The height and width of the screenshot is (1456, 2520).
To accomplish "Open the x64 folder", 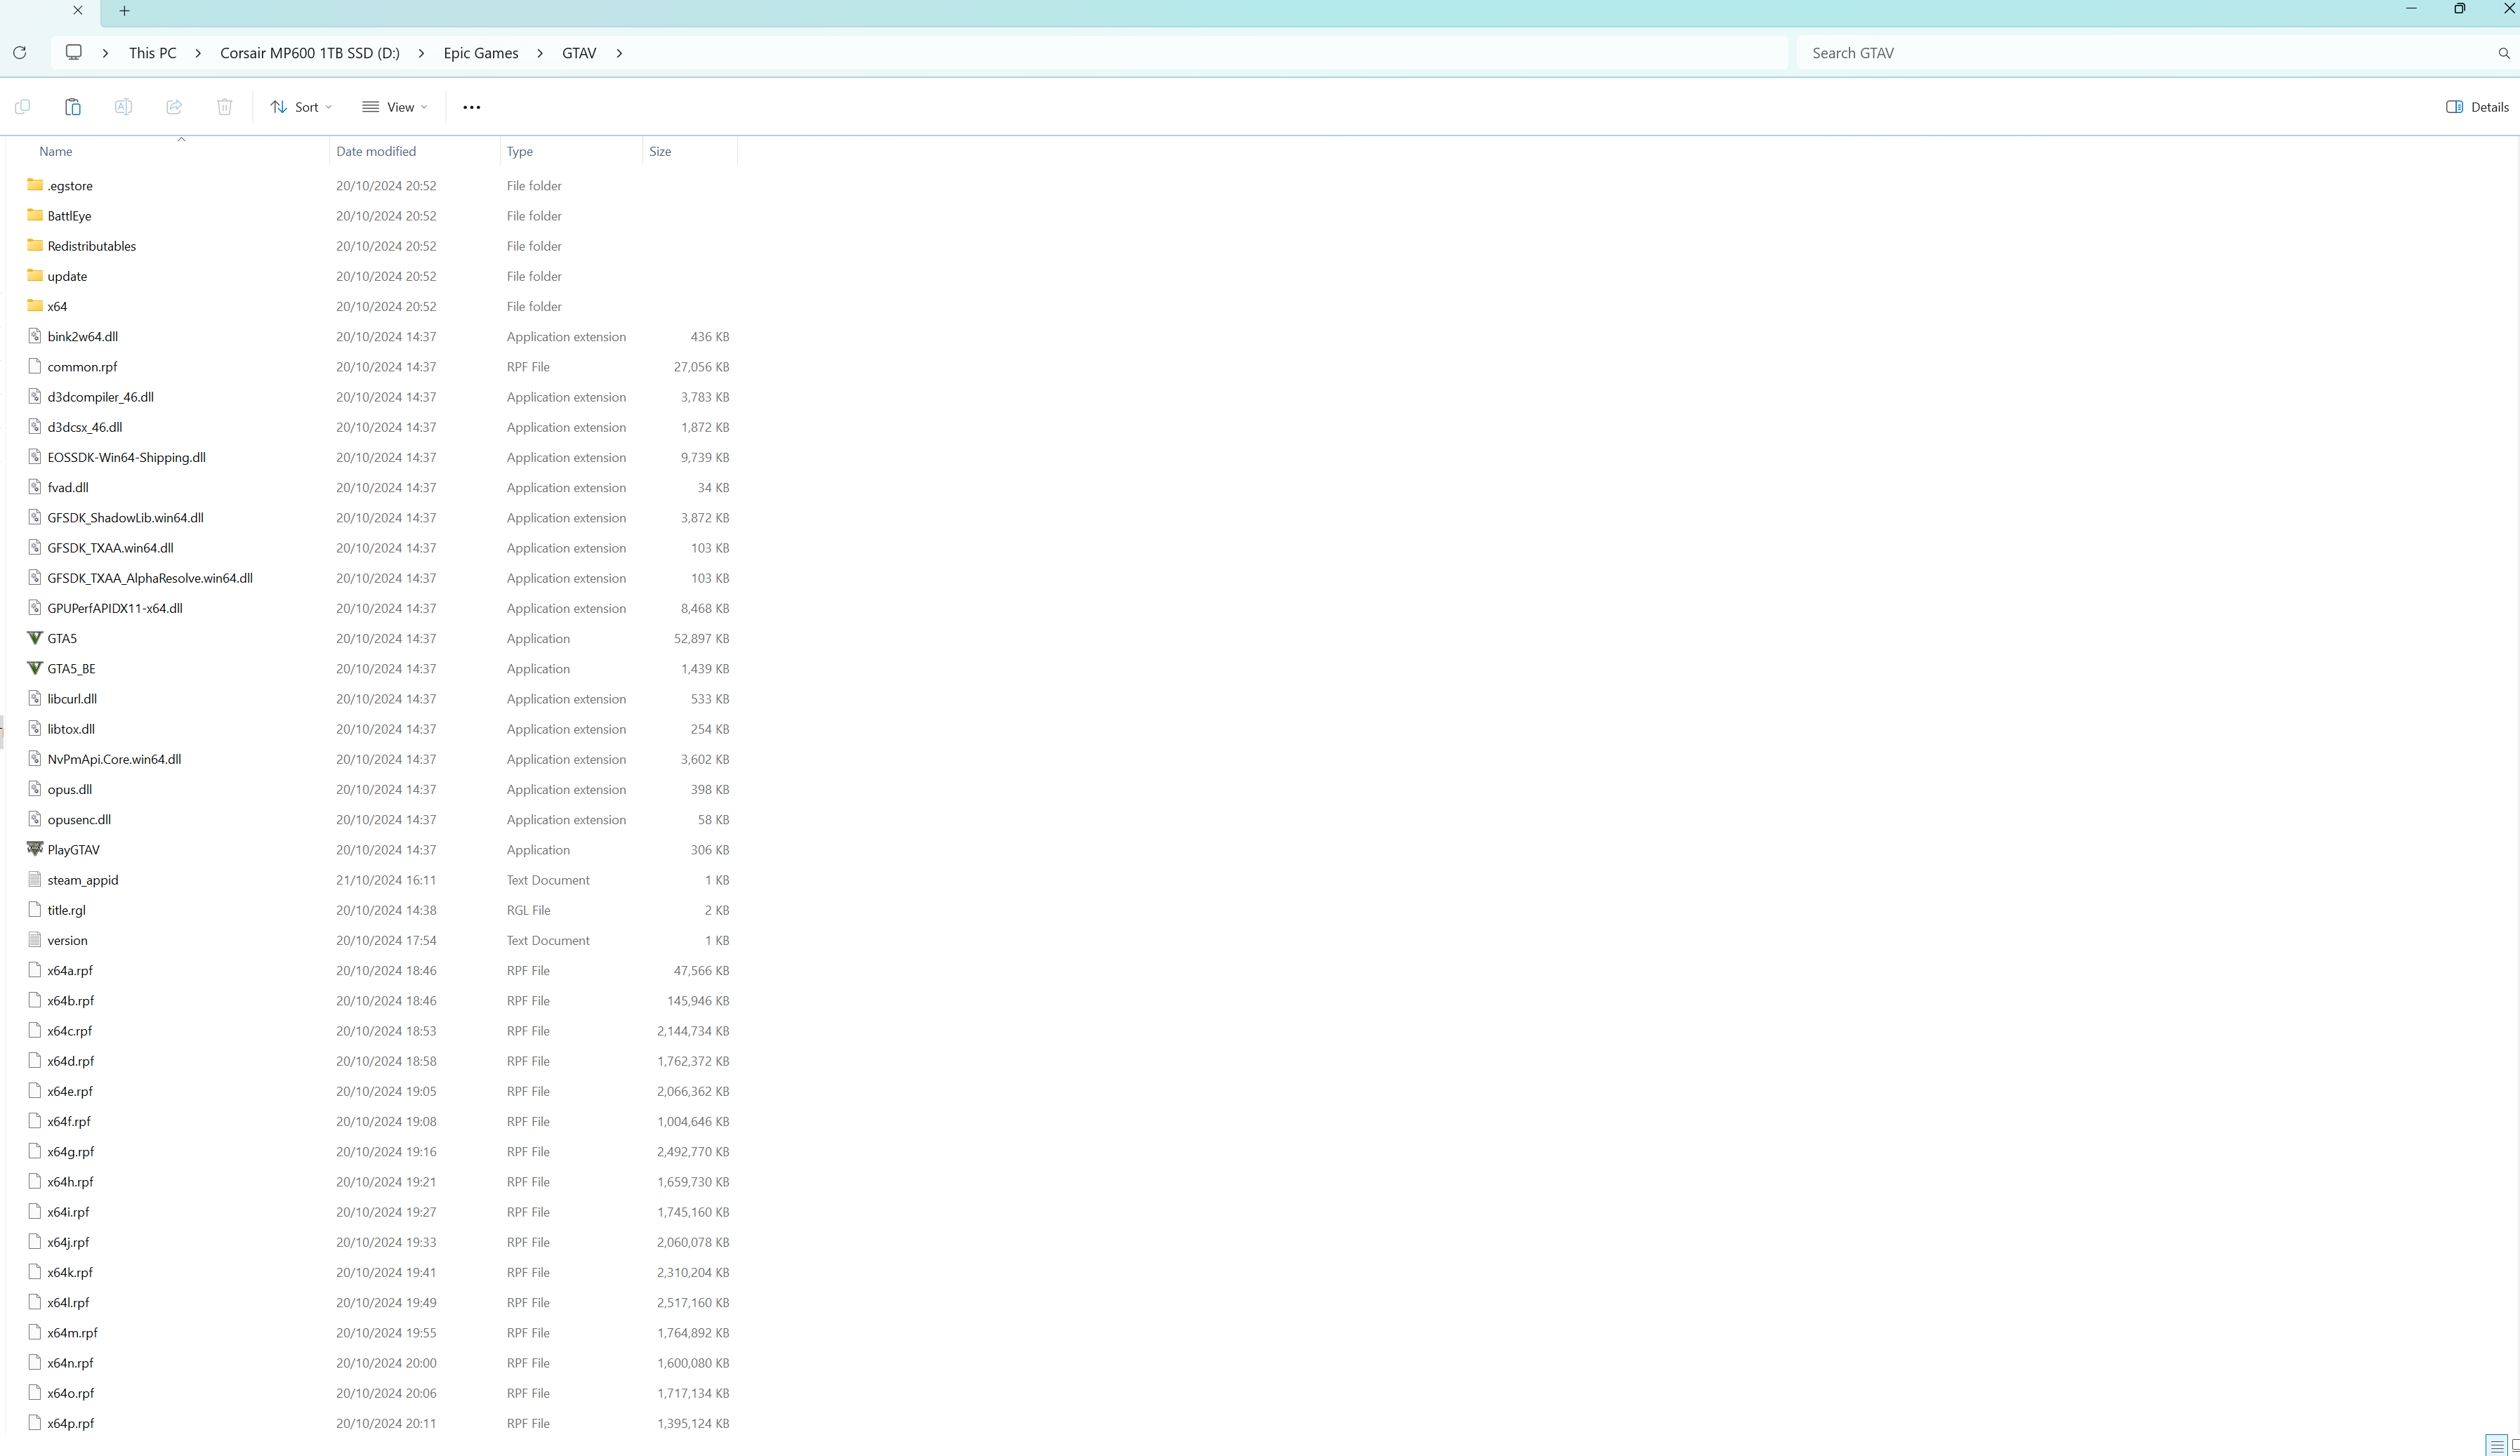I will pos(58,306).
